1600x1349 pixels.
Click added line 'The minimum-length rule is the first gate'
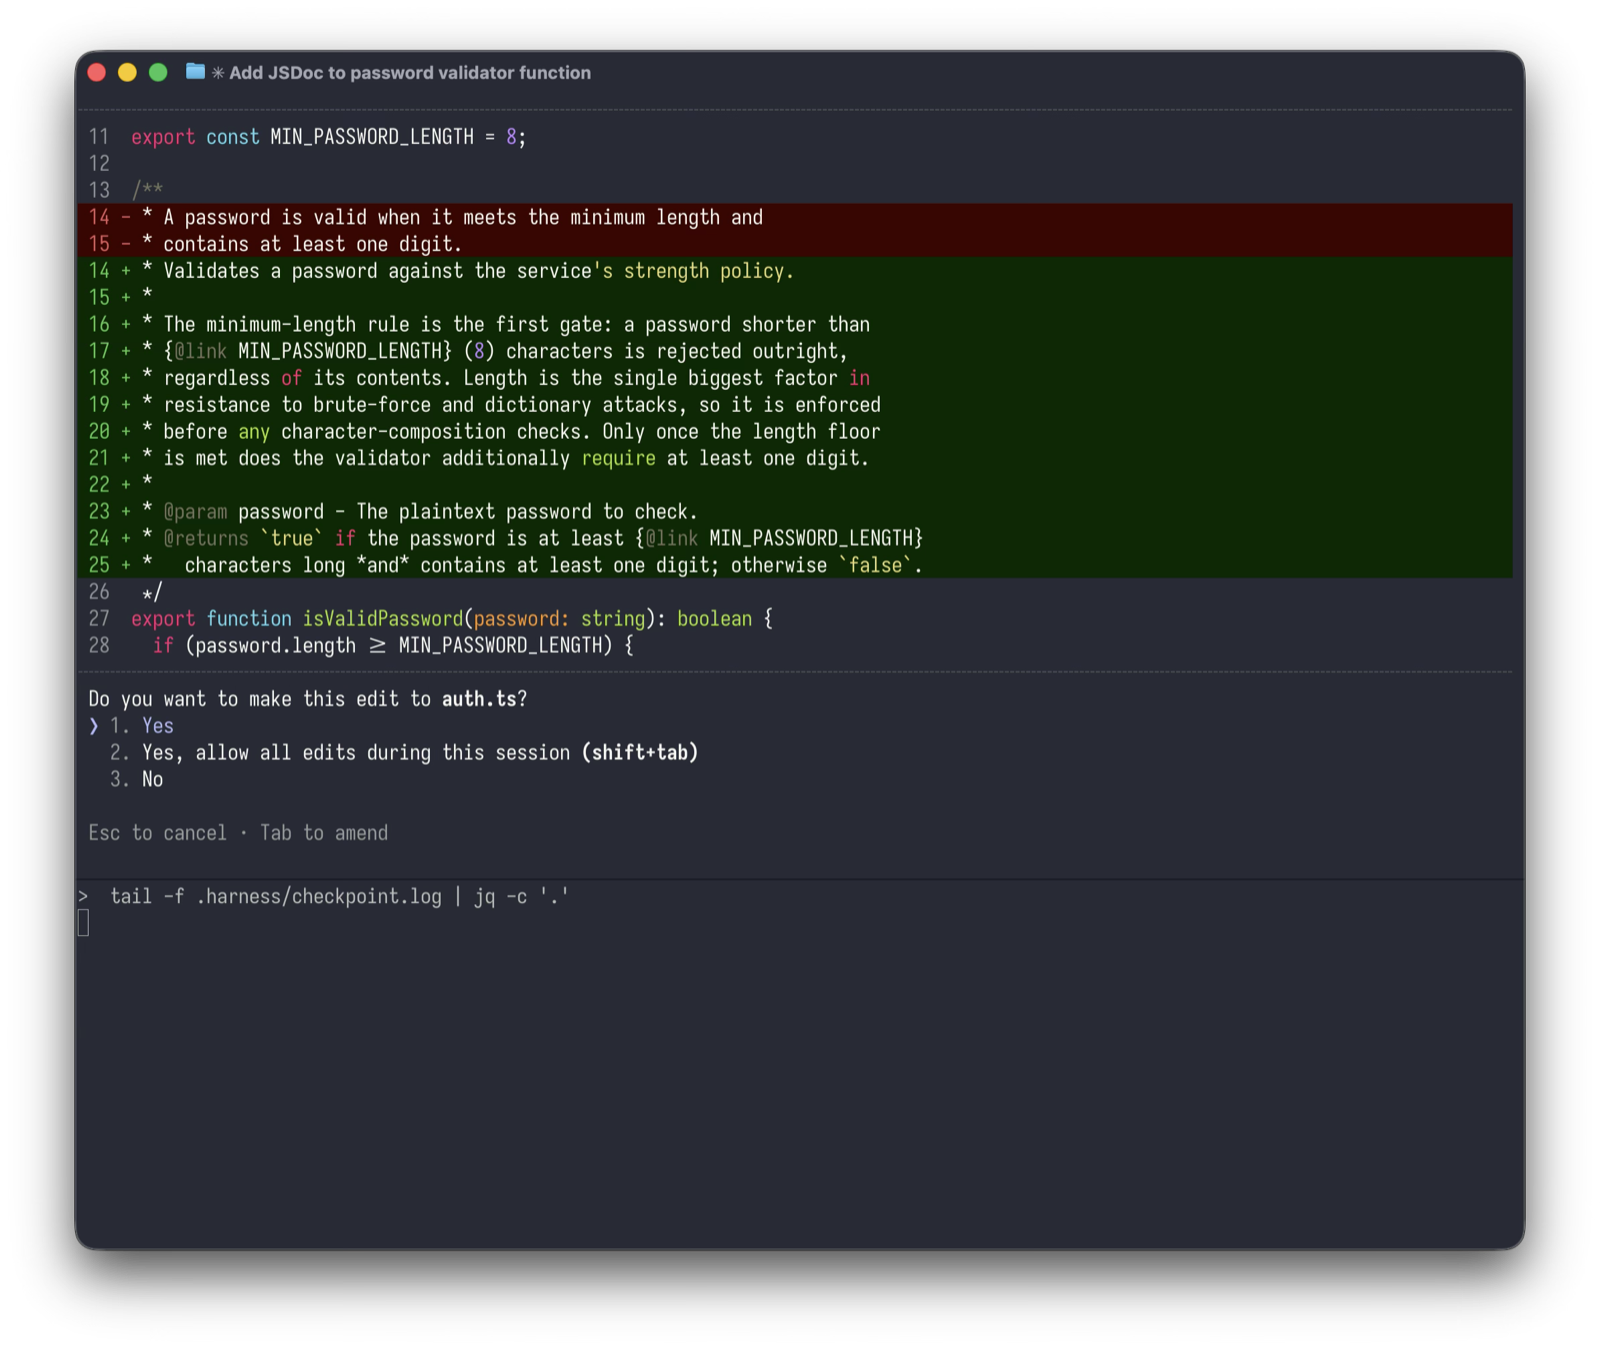pos(795,324)
